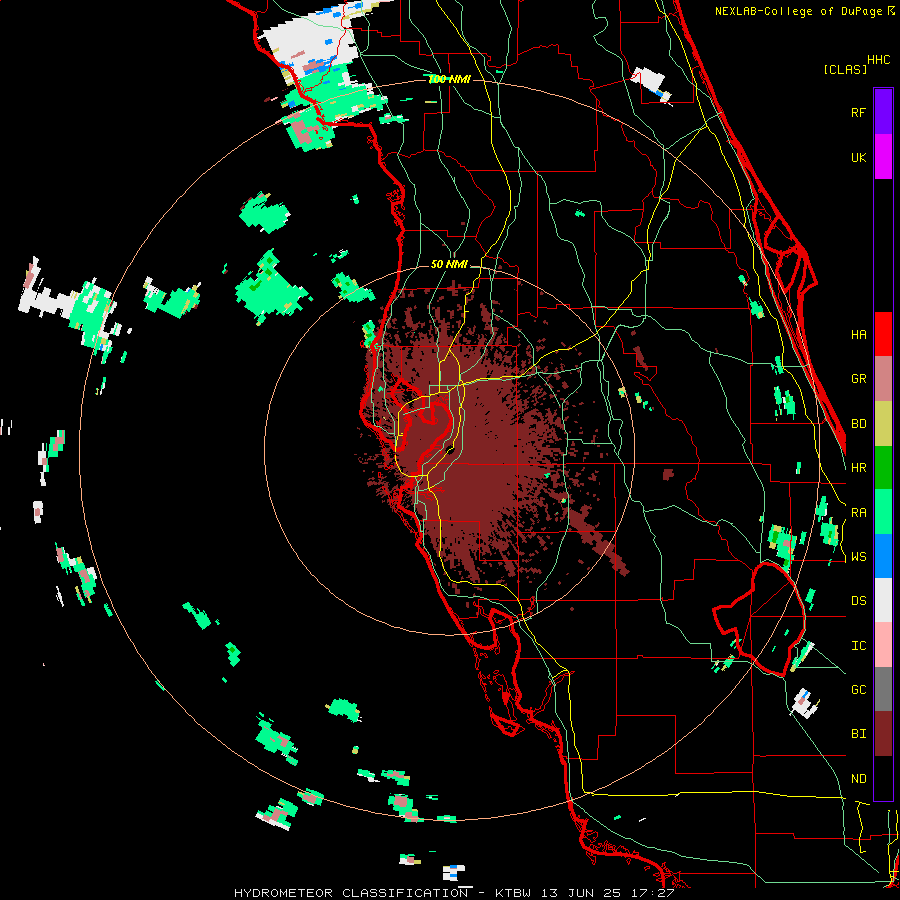Click the HA legend label
Screen dimensions: 900x900
pyautogui.click(x=858, y=335)
